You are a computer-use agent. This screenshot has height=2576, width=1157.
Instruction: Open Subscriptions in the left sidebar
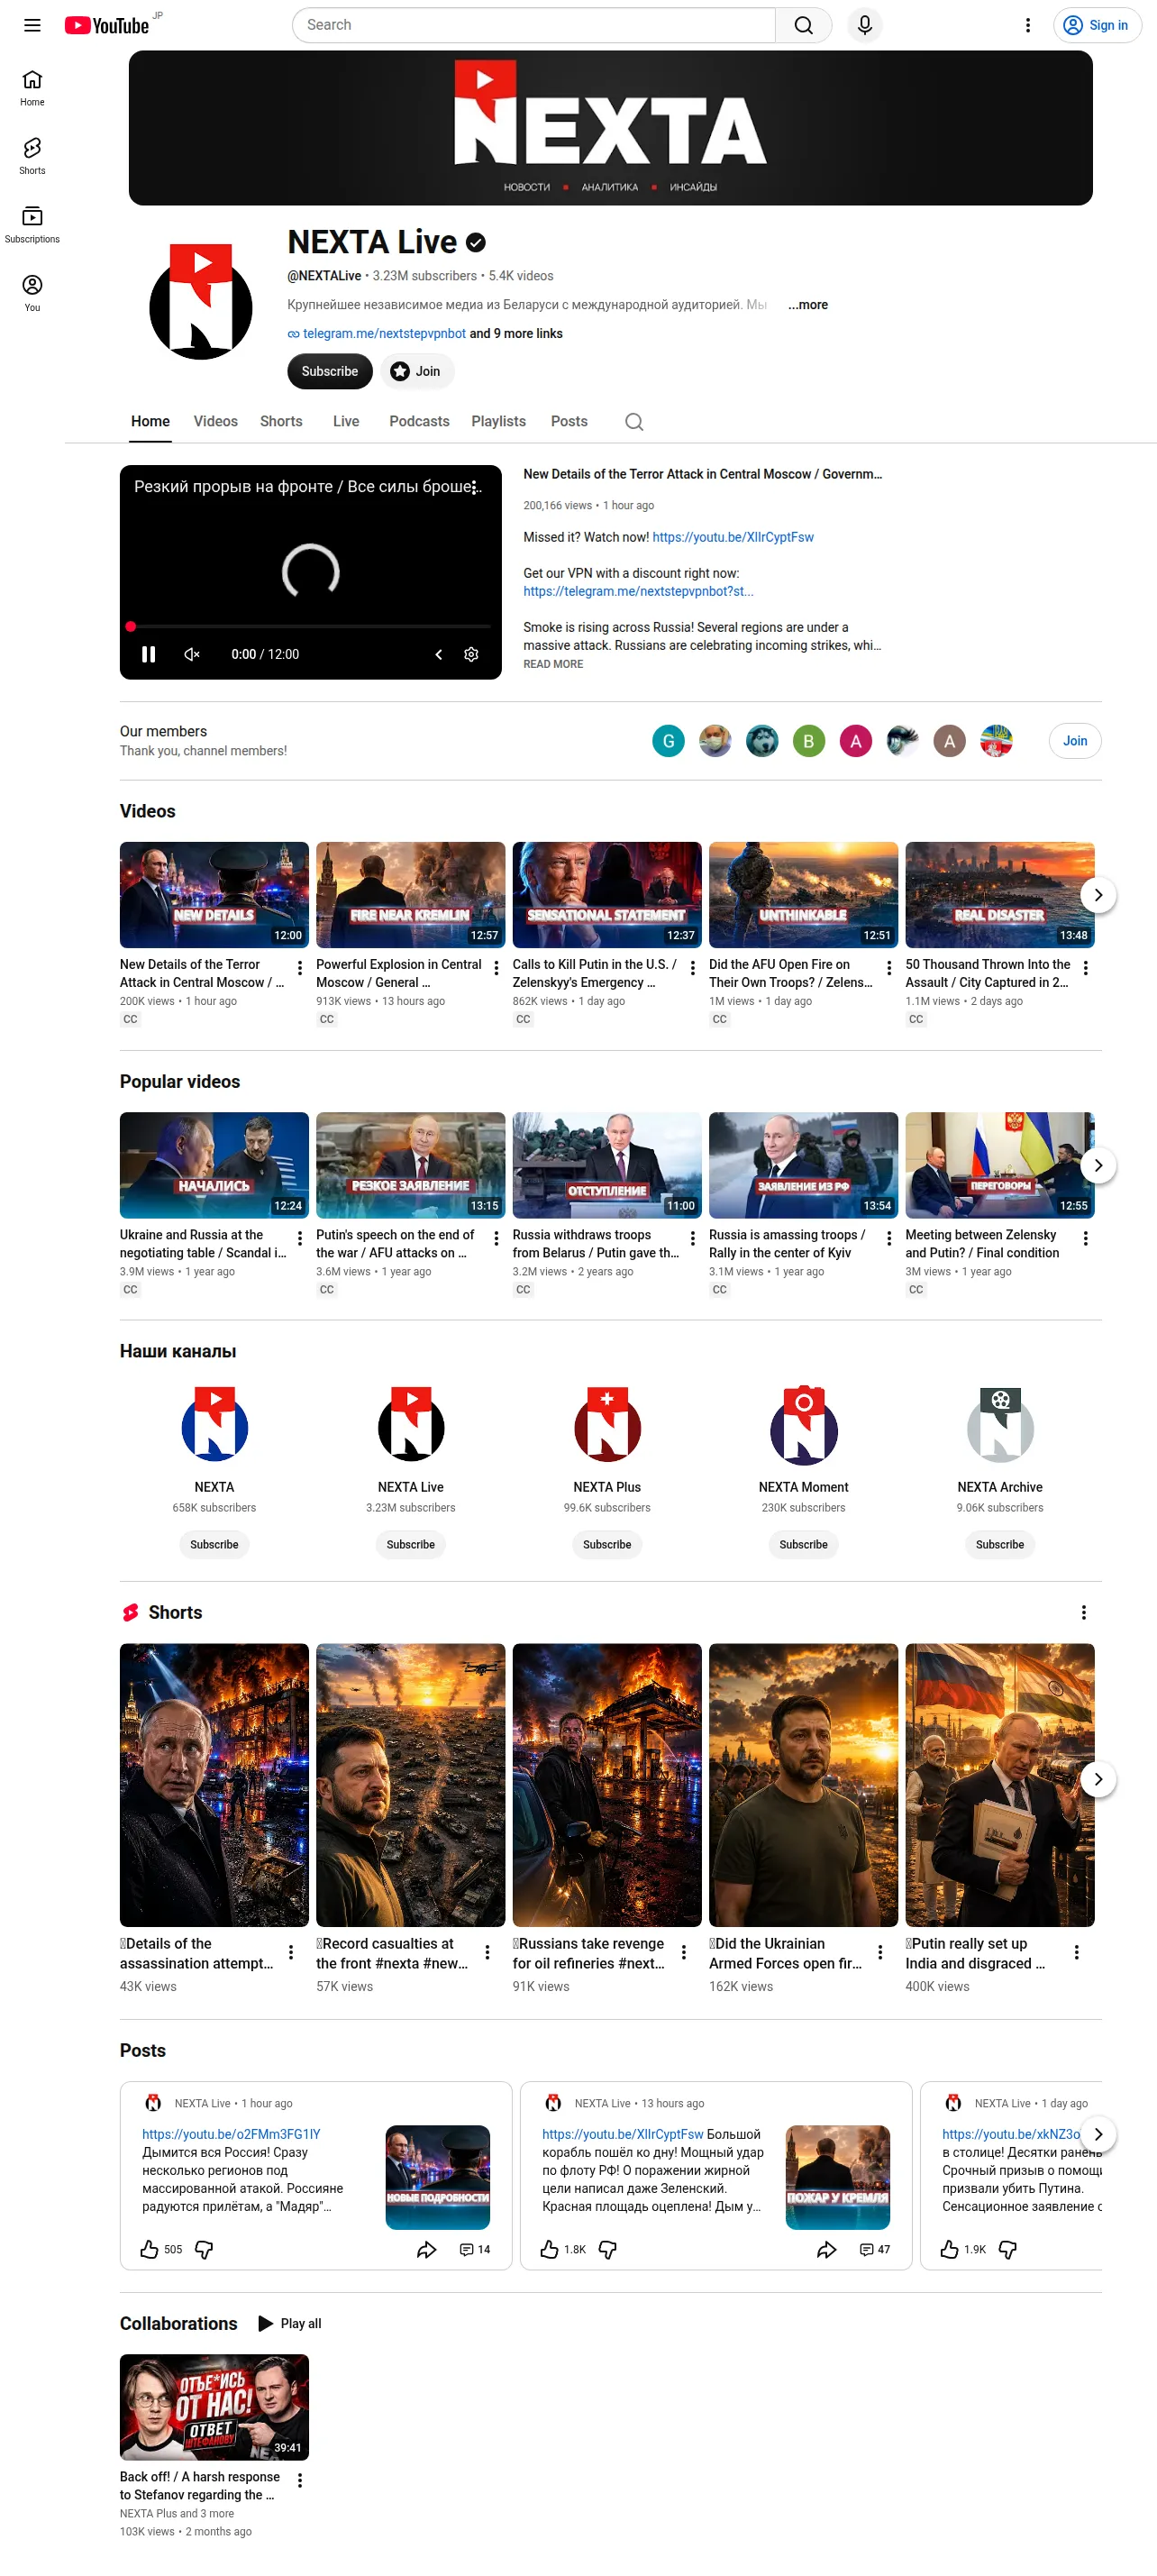[x=32, y=224]
